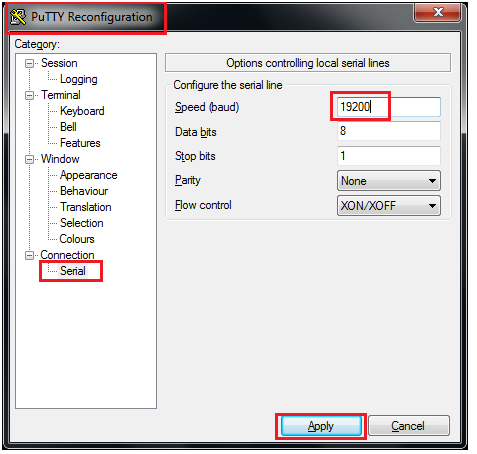
Task: Open the Appearance category
Action: [89, 175]
